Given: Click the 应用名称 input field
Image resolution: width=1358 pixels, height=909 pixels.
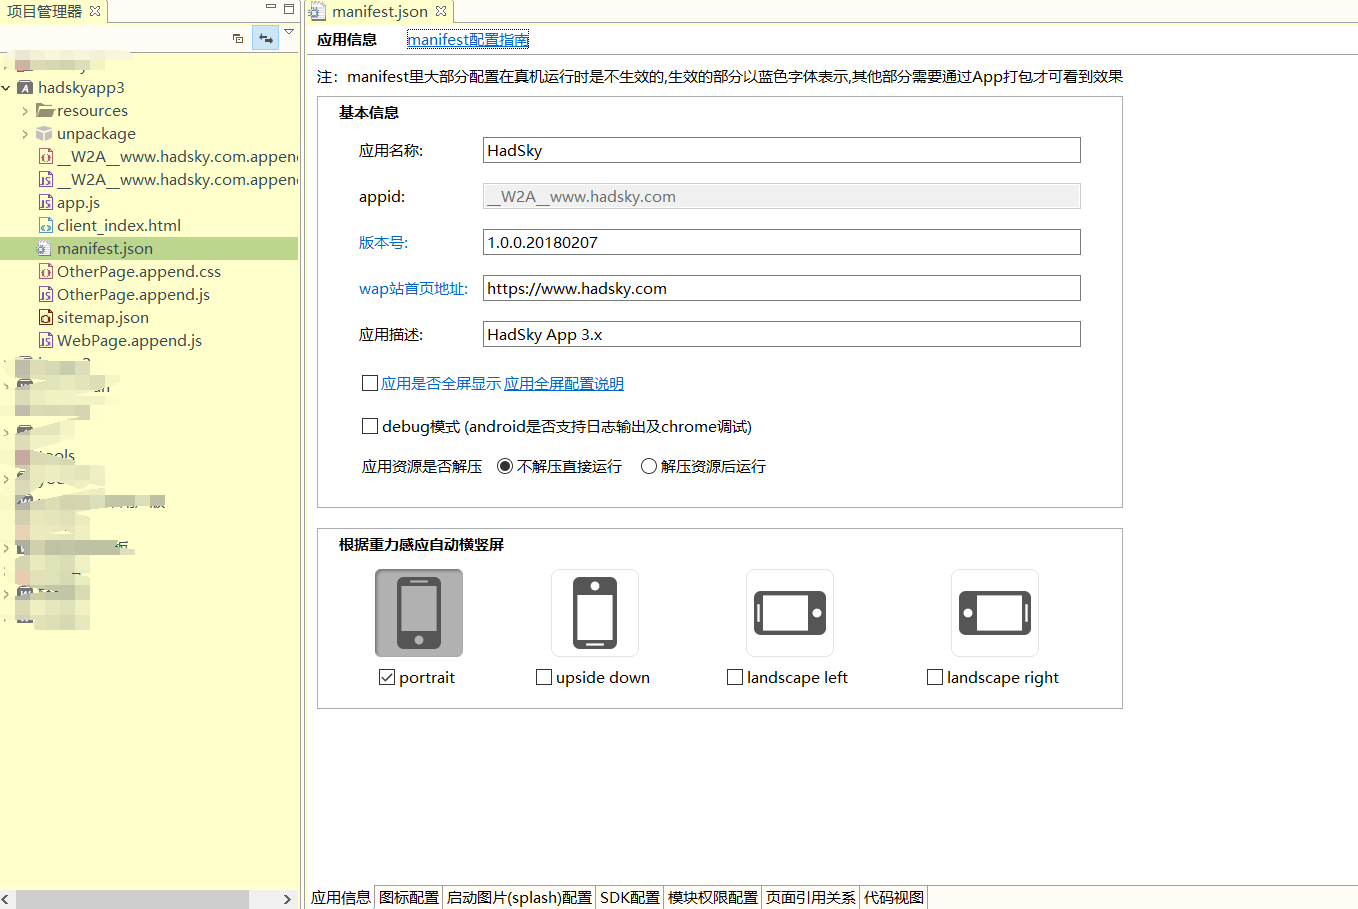Looking at the screenshot, I should (x=782, y=150).
